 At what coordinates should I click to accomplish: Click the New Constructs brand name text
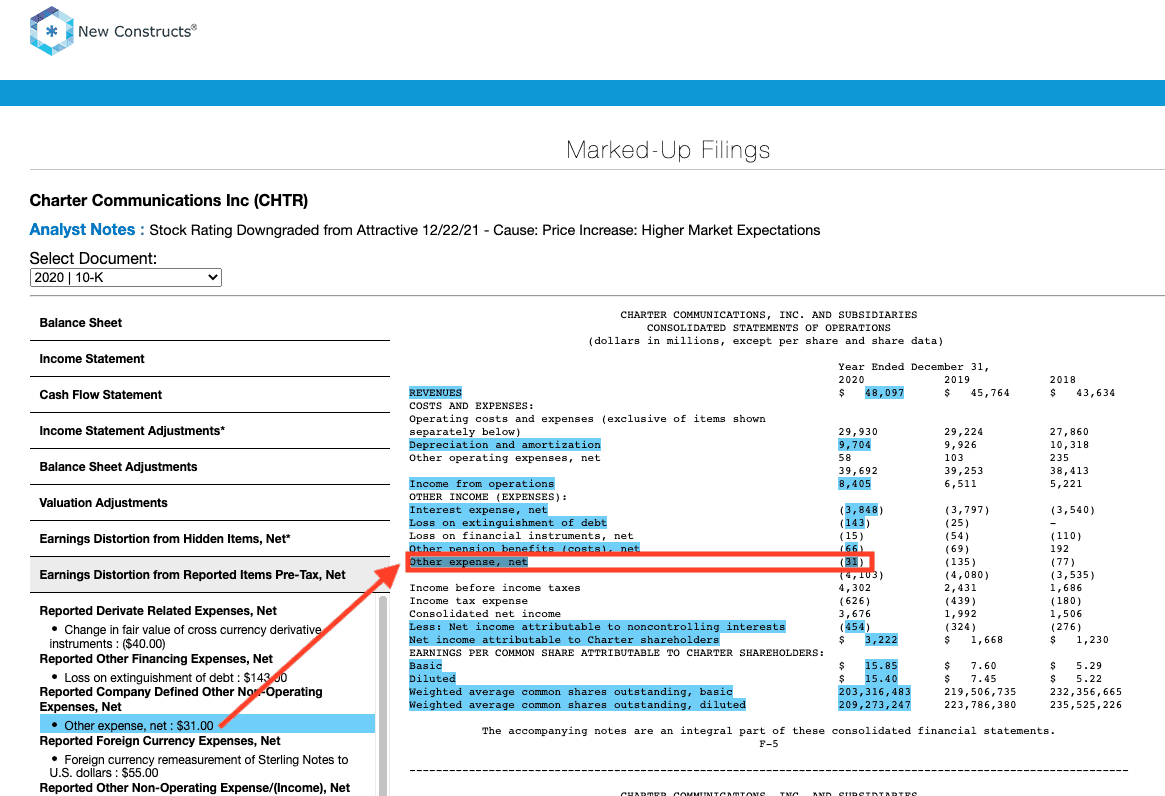tap(137, 31)
